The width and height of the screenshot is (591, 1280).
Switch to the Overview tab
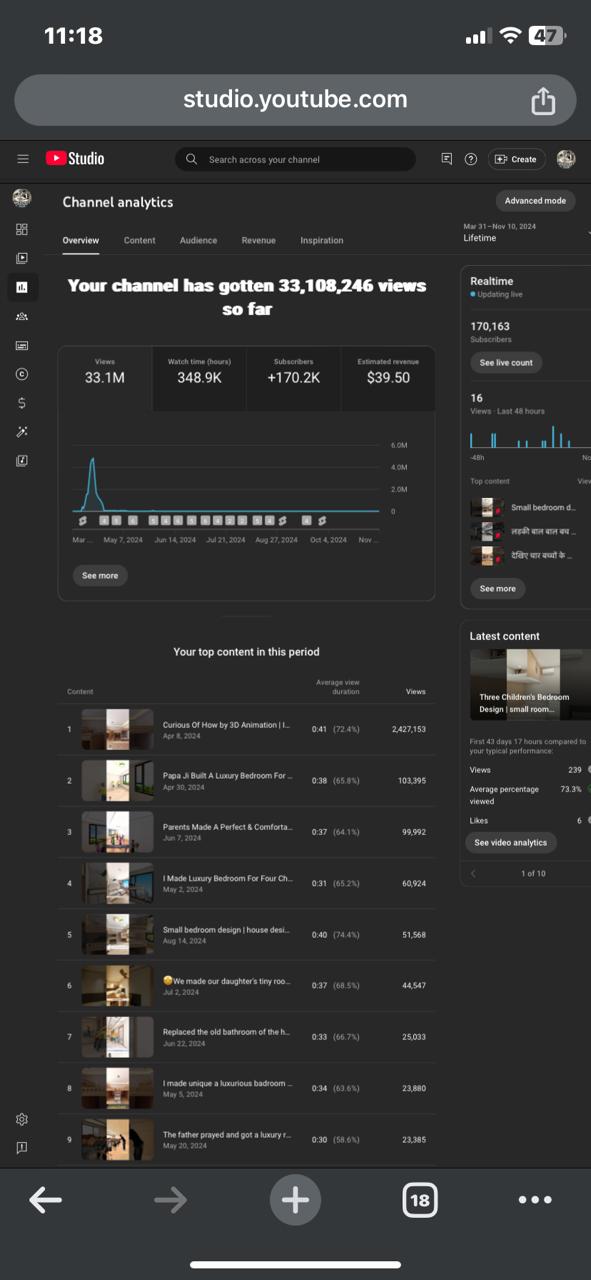click(x=81, y=240)
